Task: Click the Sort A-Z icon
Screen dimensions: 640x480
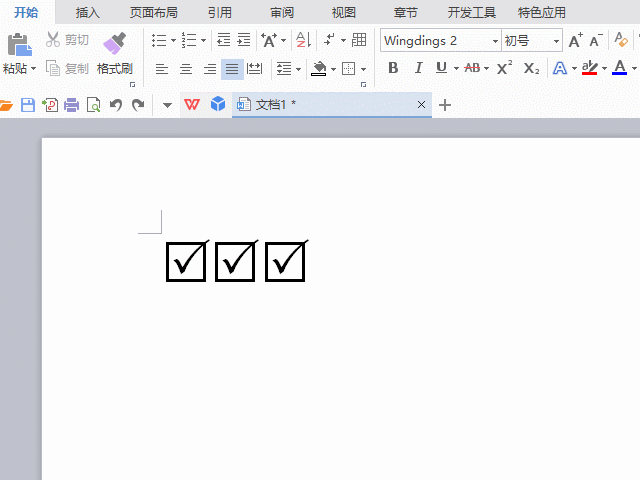Action: [303, 40]
